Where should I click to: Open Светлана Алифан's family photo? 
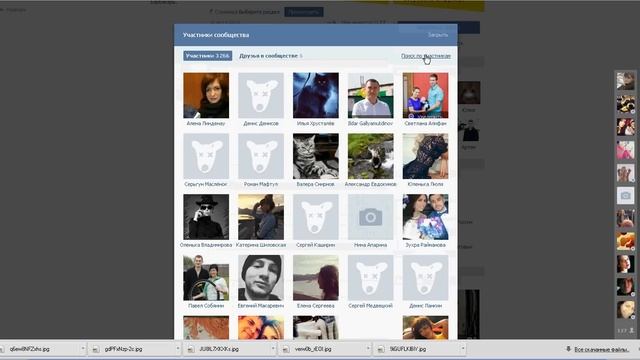pos(425,95)
